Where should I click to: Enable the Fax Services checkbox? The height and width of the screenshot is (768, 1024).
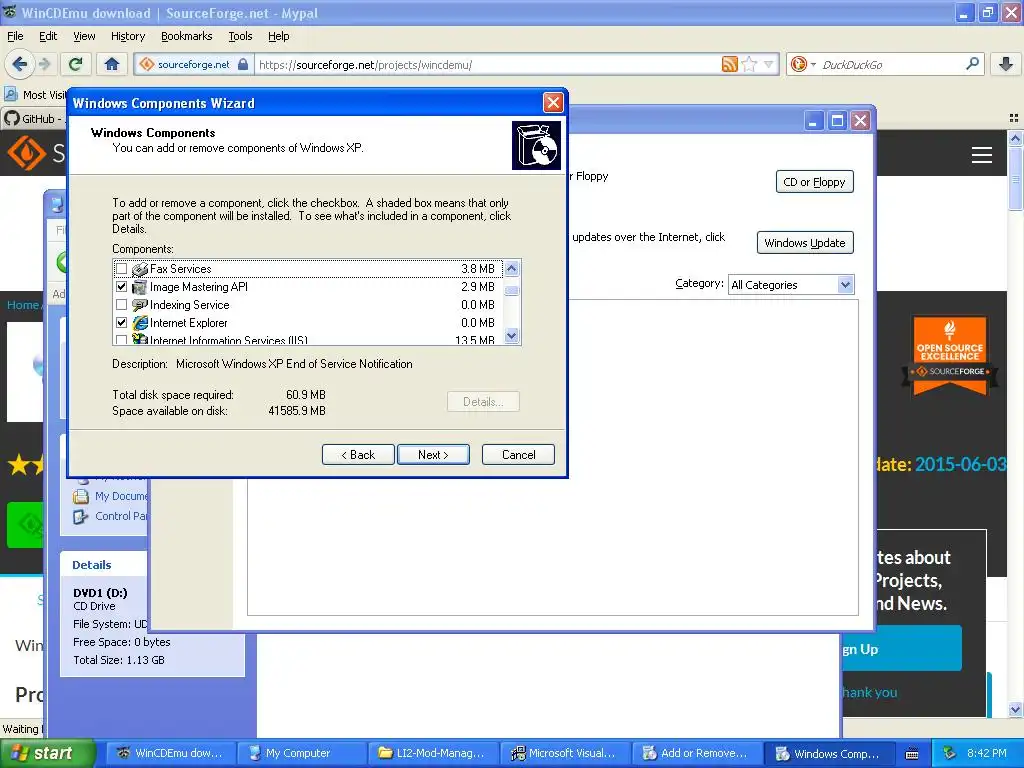click(121, 268)
